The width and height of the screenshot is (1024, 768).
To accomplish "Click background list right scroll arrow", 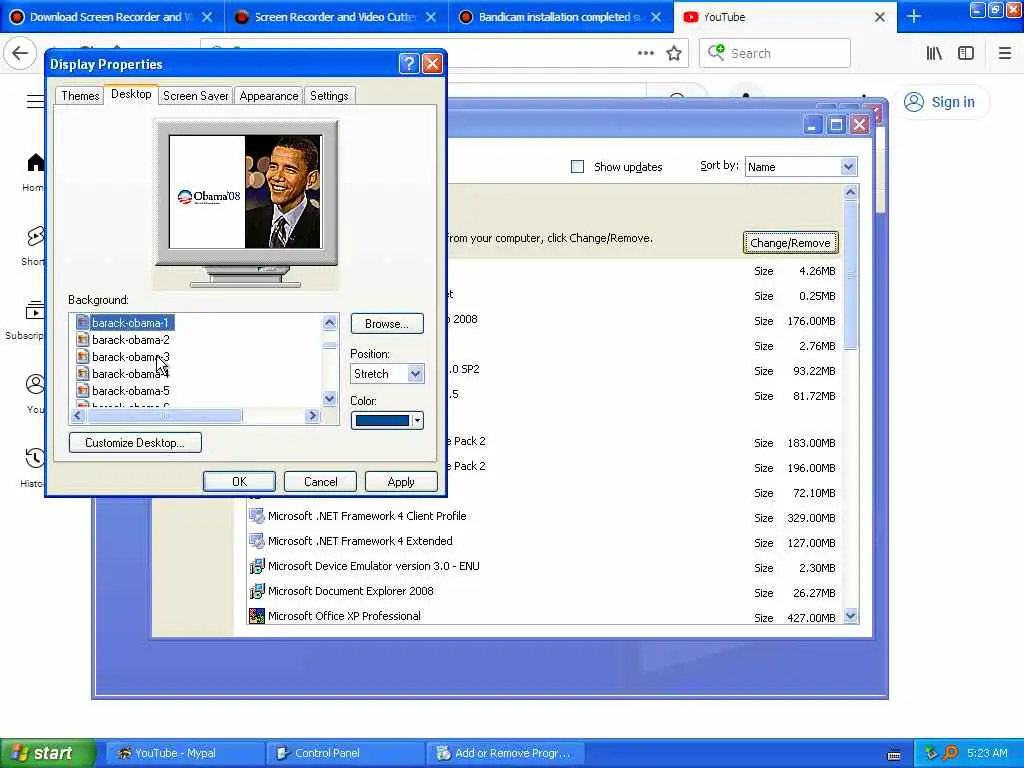I will (x=312, y=415).
